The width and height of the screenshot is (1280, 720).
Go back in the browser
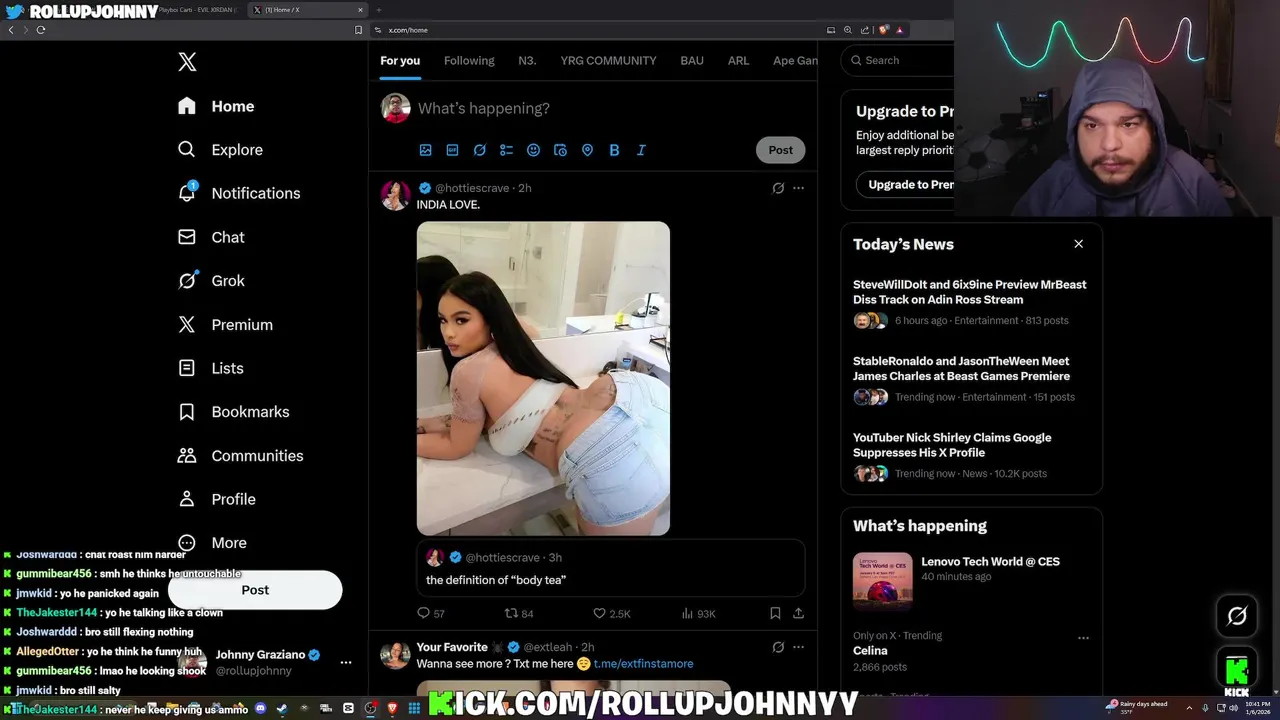tap(11, 30)
